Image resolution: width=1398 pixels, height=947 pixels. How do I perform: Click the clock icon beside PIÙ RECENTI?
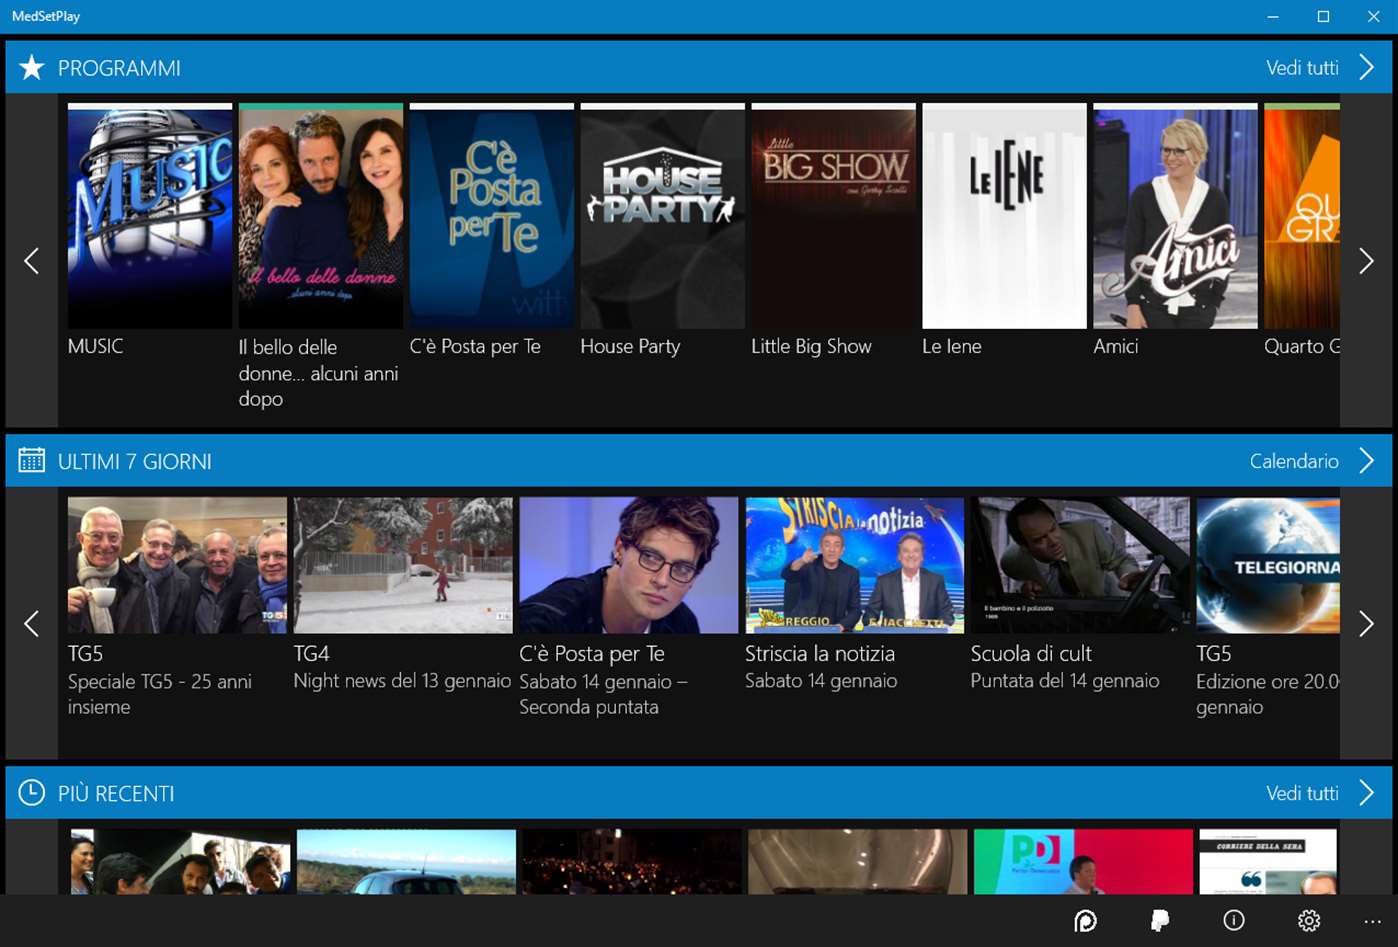(x=32, y=792)
